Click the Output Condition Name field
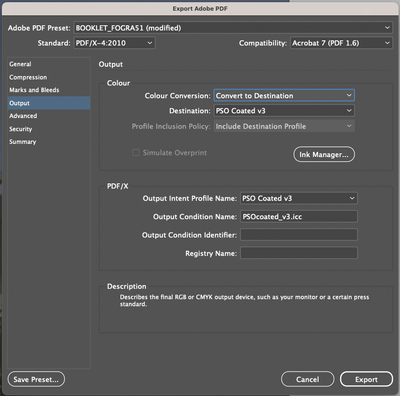 [x=299, y=217]
